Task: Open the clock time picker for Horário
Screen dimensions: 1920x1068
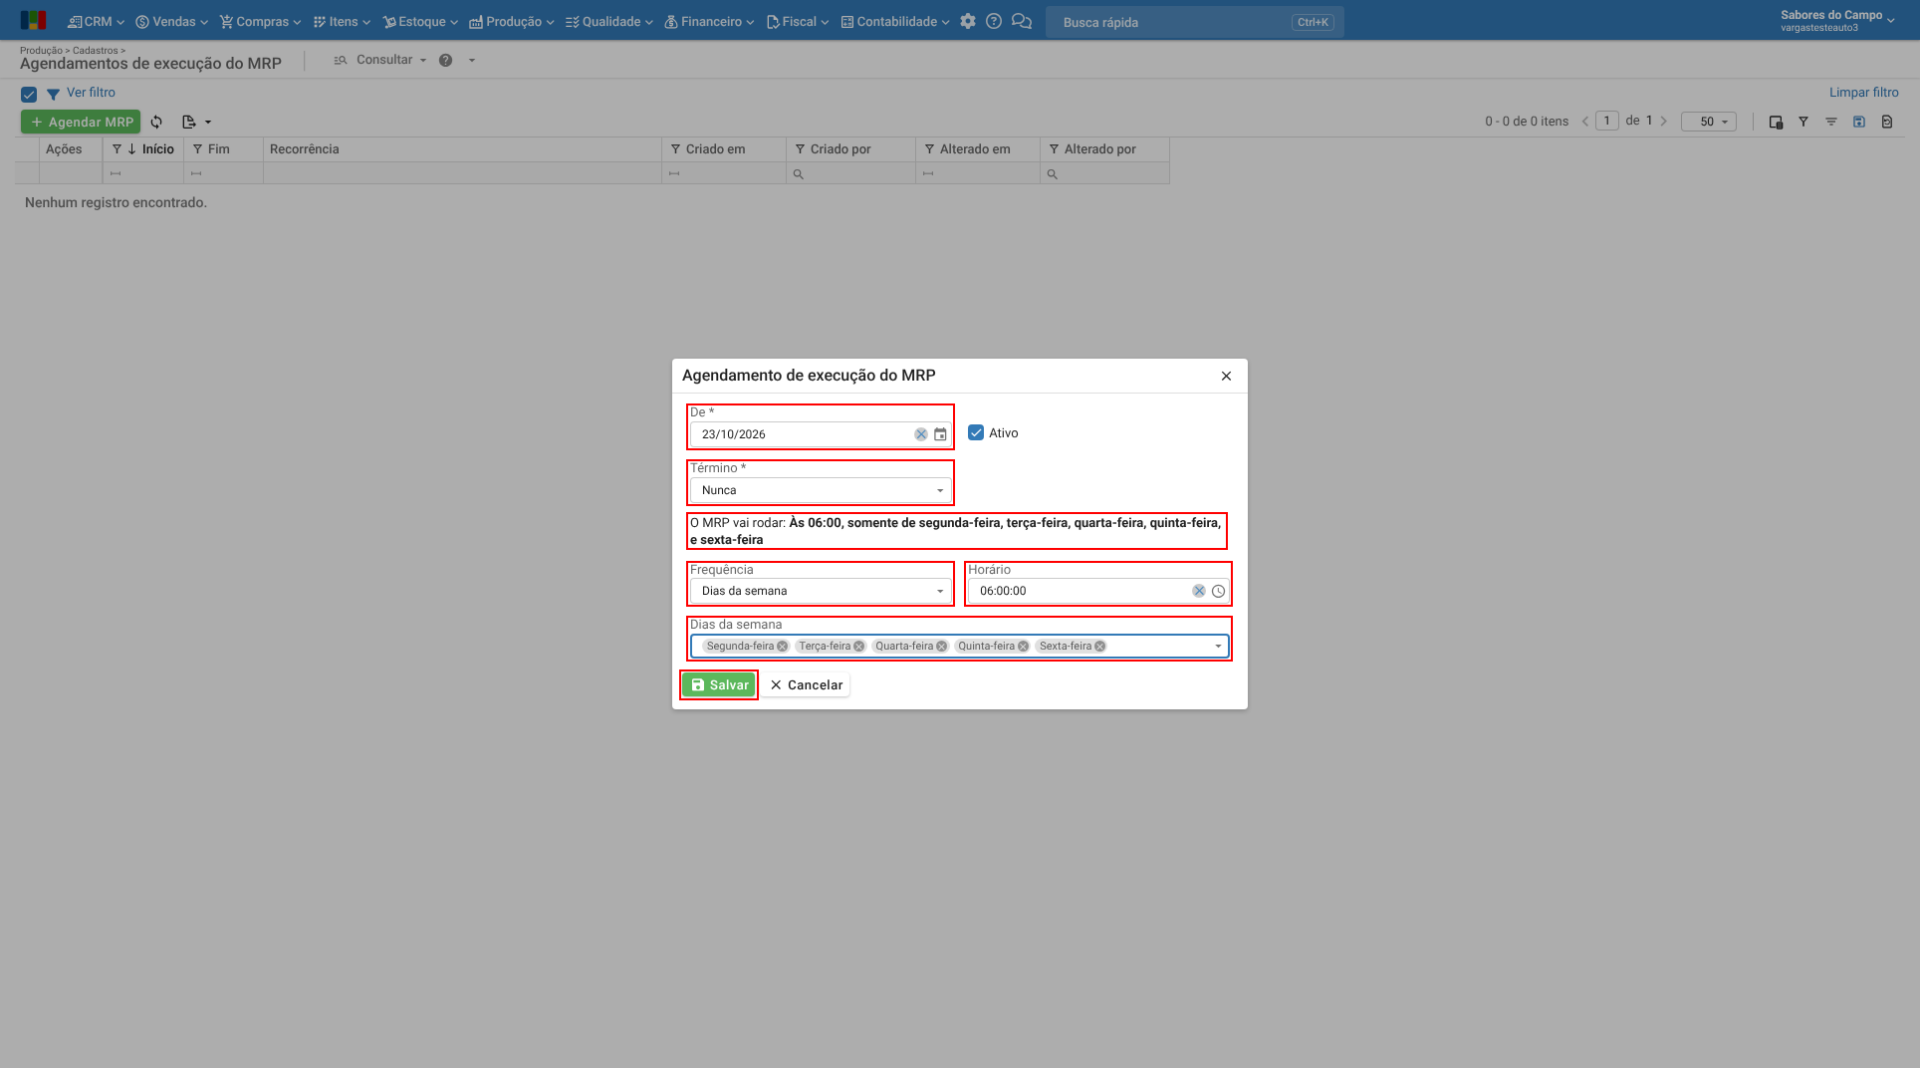Action: pyautogui.click(x=1218, y=591)
